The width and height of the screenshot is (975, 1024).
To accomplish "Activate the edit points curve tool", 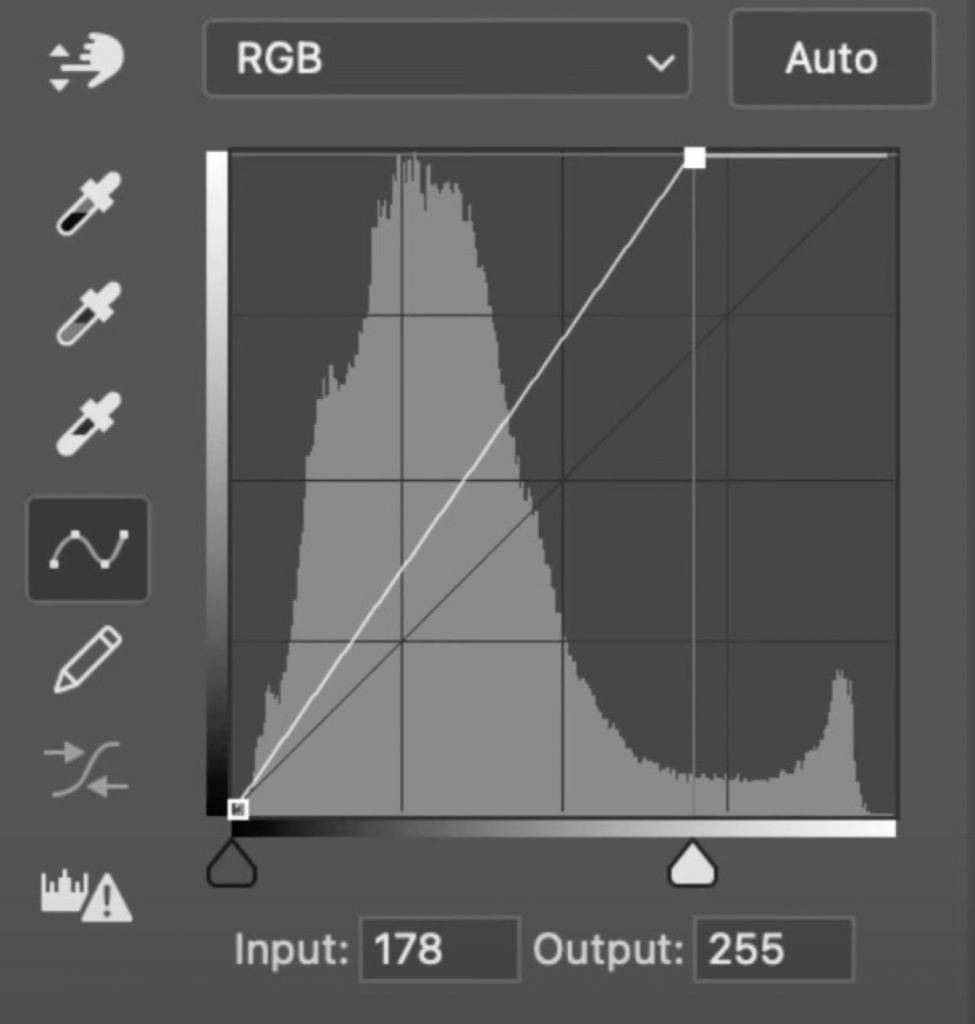I will (x=88, y=549).
